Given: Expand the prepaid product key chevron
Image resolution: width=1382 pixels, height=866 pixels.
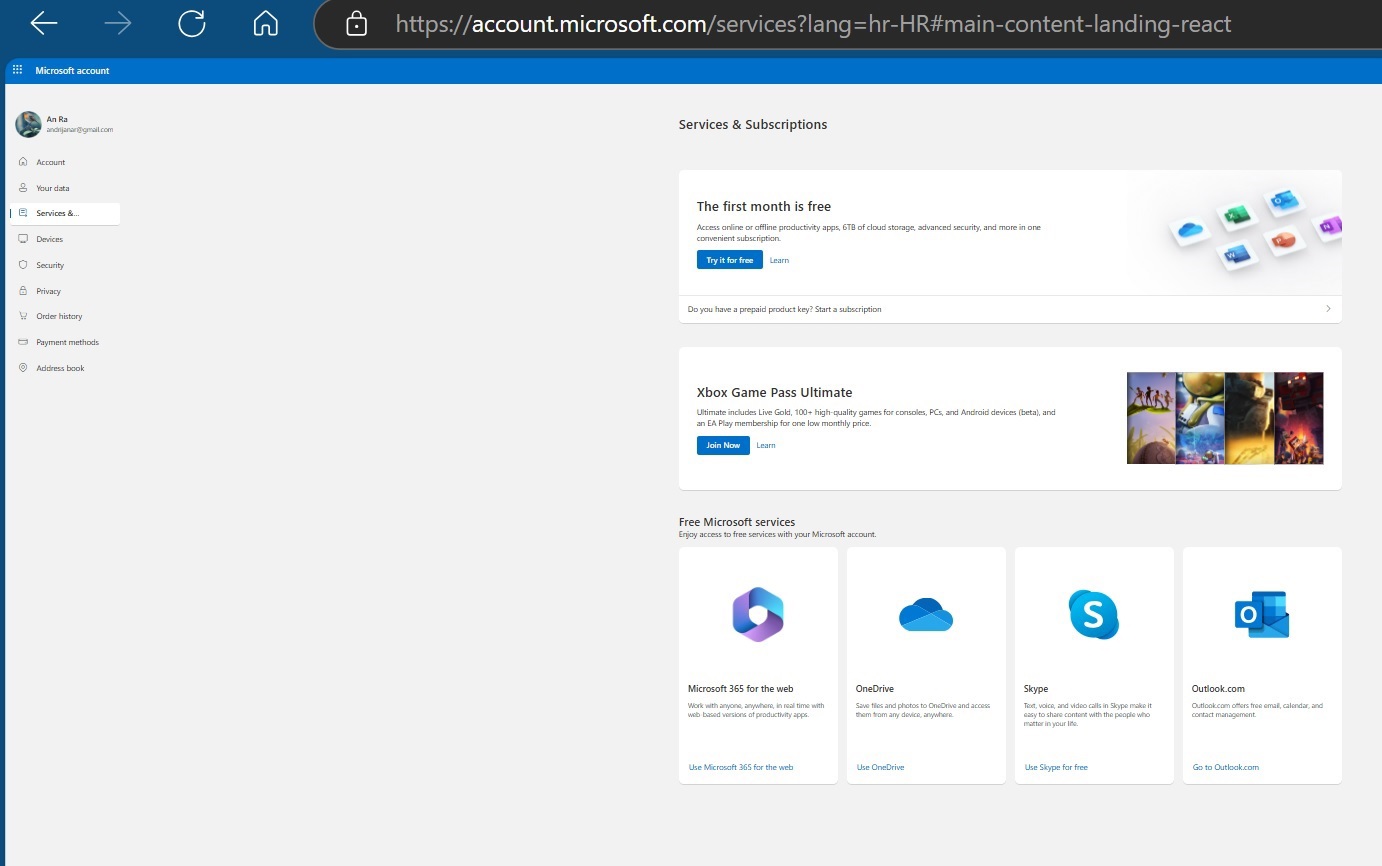Looking at the screenshot, I should click(1328, 309).
